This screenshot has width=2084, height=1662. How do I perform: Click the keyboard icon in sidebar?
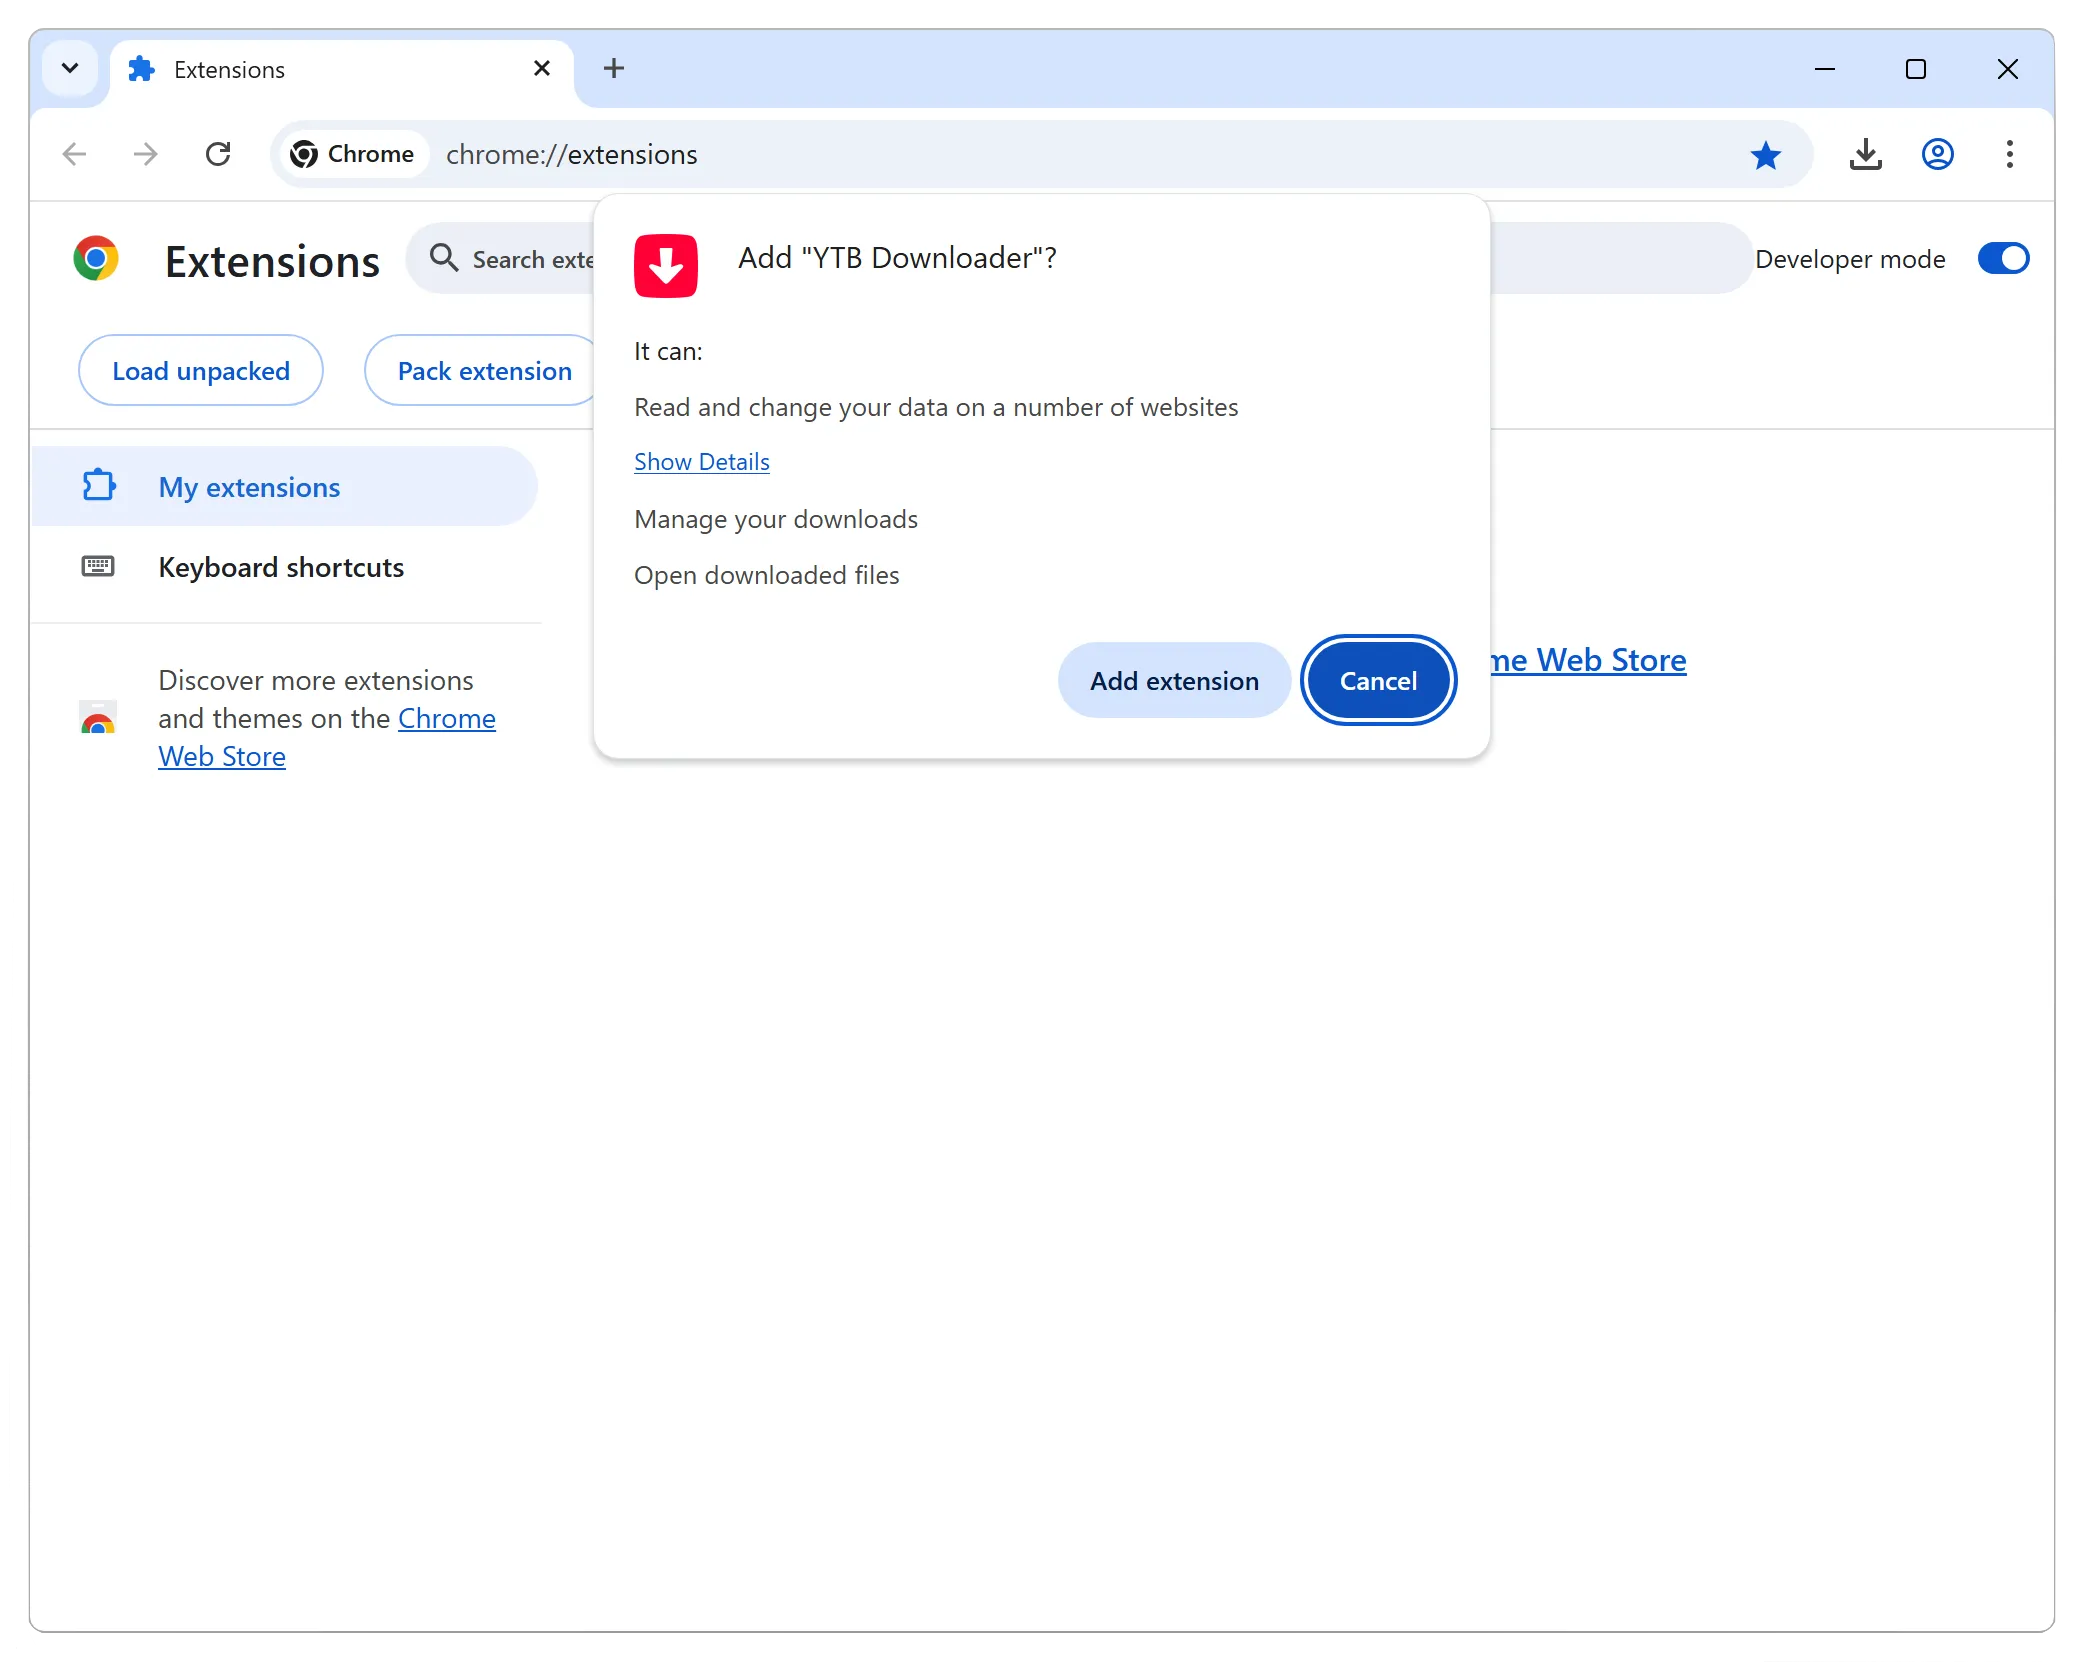pyautogui.click(x=98, y=567)
